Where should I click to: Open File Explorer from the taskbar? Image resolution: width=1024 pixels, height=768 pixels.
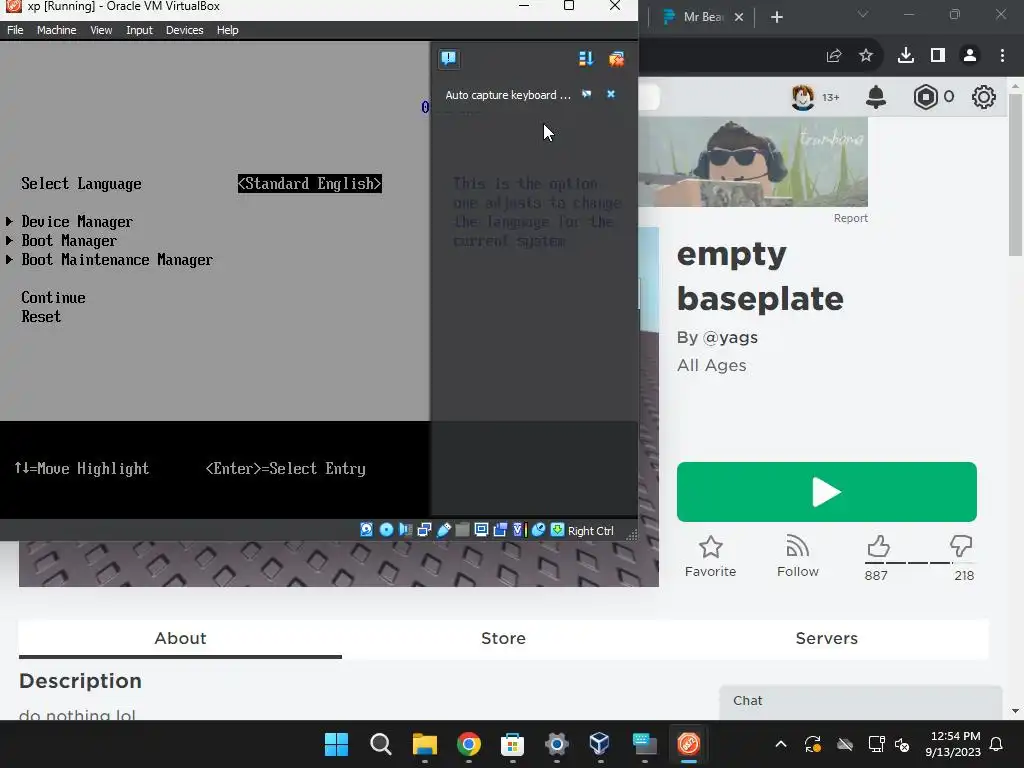tap(424, 744)
